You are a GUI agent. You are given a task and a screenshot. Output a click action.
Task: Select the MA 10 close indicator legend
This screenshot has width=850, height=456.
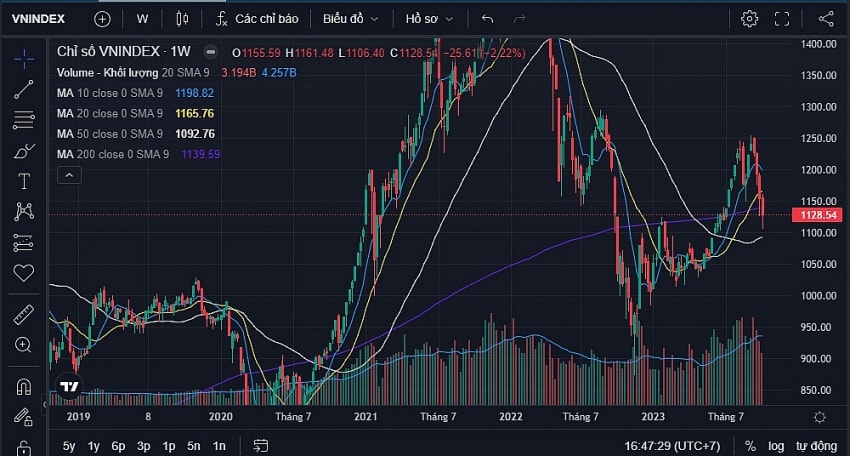click(110, 93)
